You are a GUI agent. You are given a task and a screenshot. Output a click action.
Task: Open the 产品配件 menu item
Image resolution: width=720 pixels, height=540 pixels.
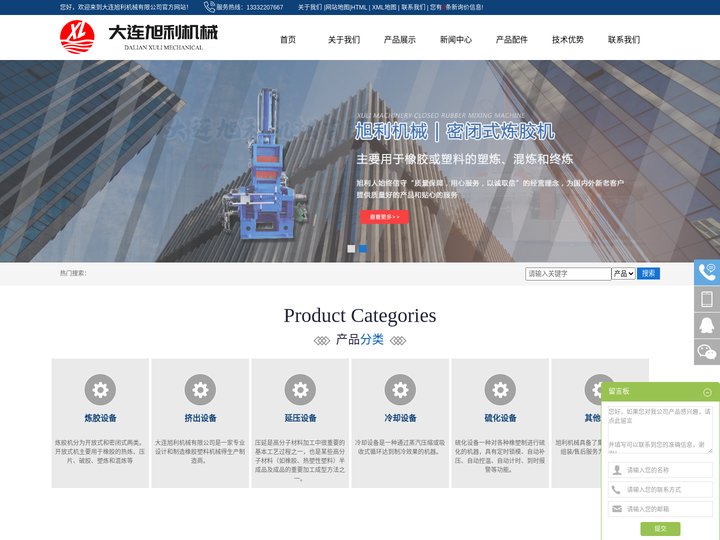coord(512,40)
